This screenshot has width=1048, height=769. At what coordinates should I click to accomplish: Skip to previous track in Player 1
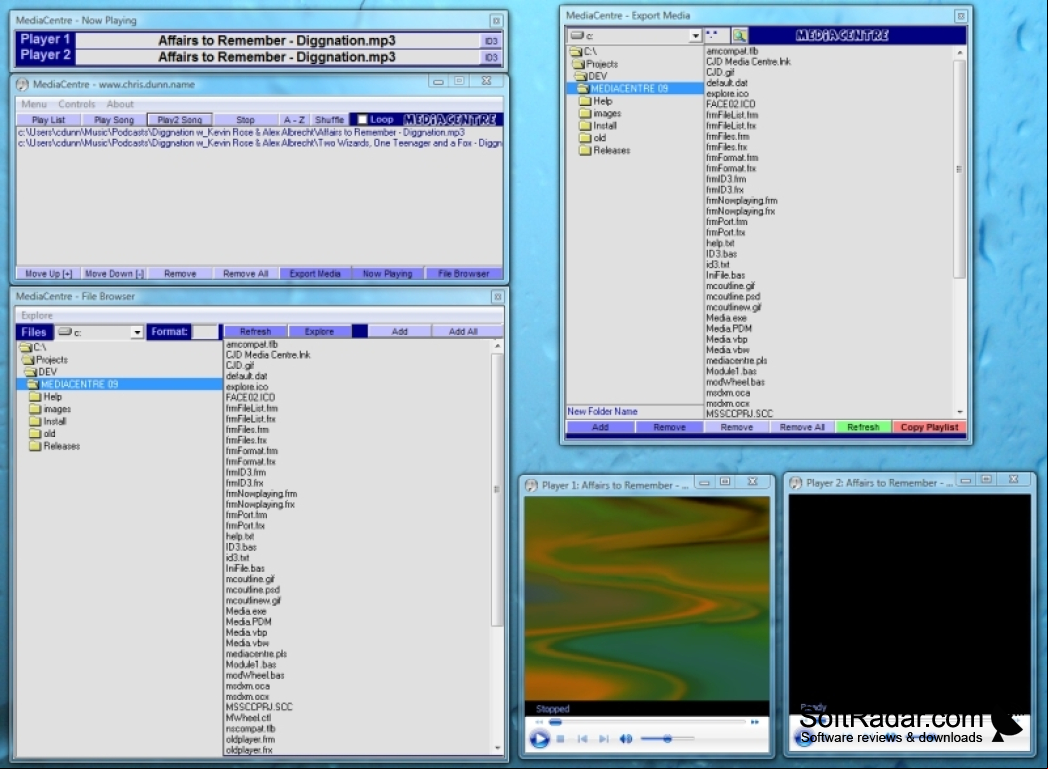pos(582,739)
